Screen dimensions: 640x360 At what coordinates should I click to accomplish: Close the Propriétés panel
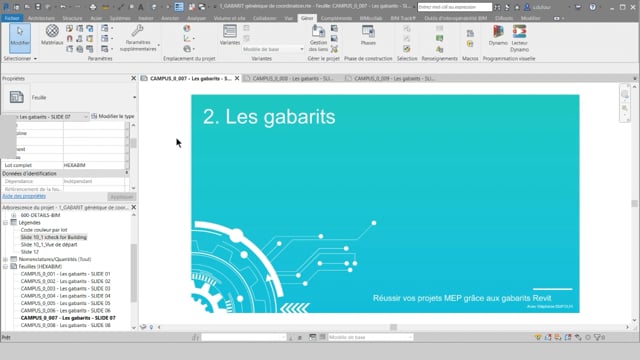[133, 78]
